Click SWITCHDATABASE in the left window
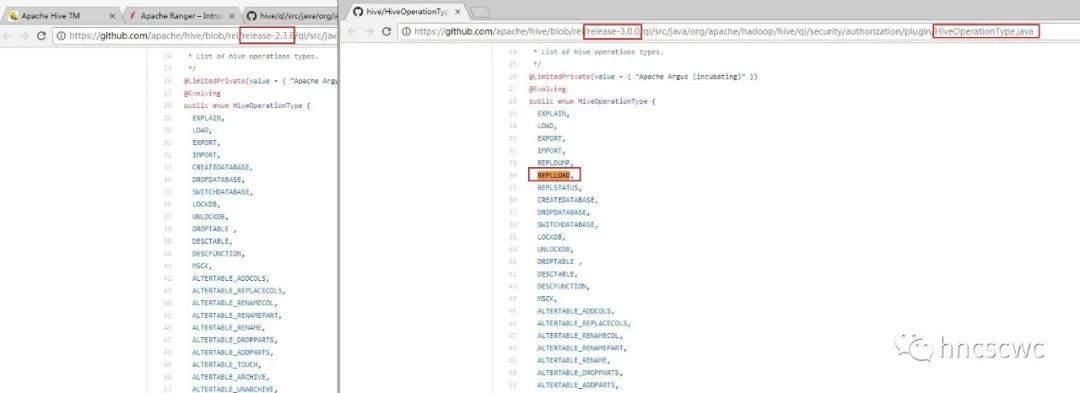 [223, 192]
